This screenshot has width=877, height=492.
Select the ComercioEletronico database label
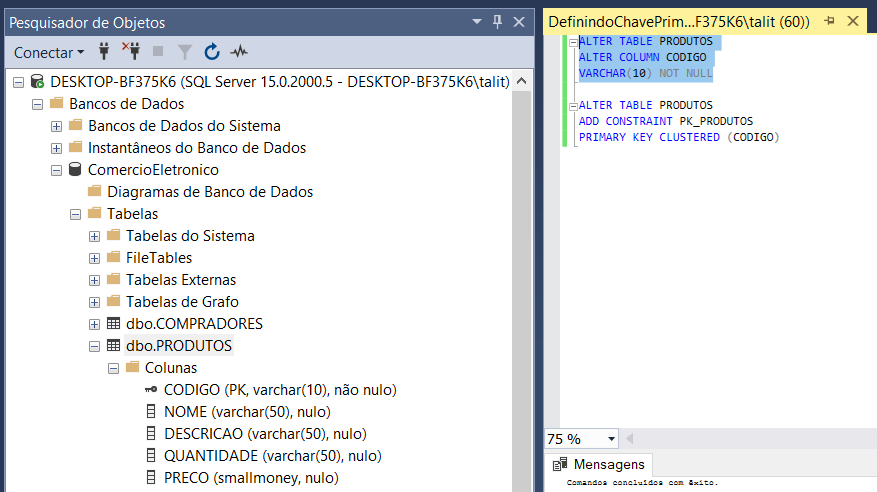point(153,169)
